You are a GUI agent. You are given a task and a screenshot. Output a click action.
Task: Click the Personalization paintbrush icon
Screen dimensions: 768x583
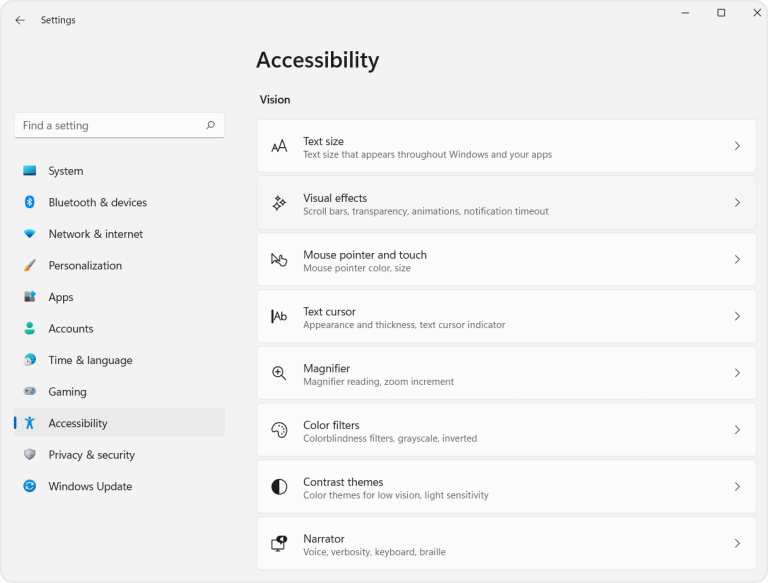coord(29,265)
